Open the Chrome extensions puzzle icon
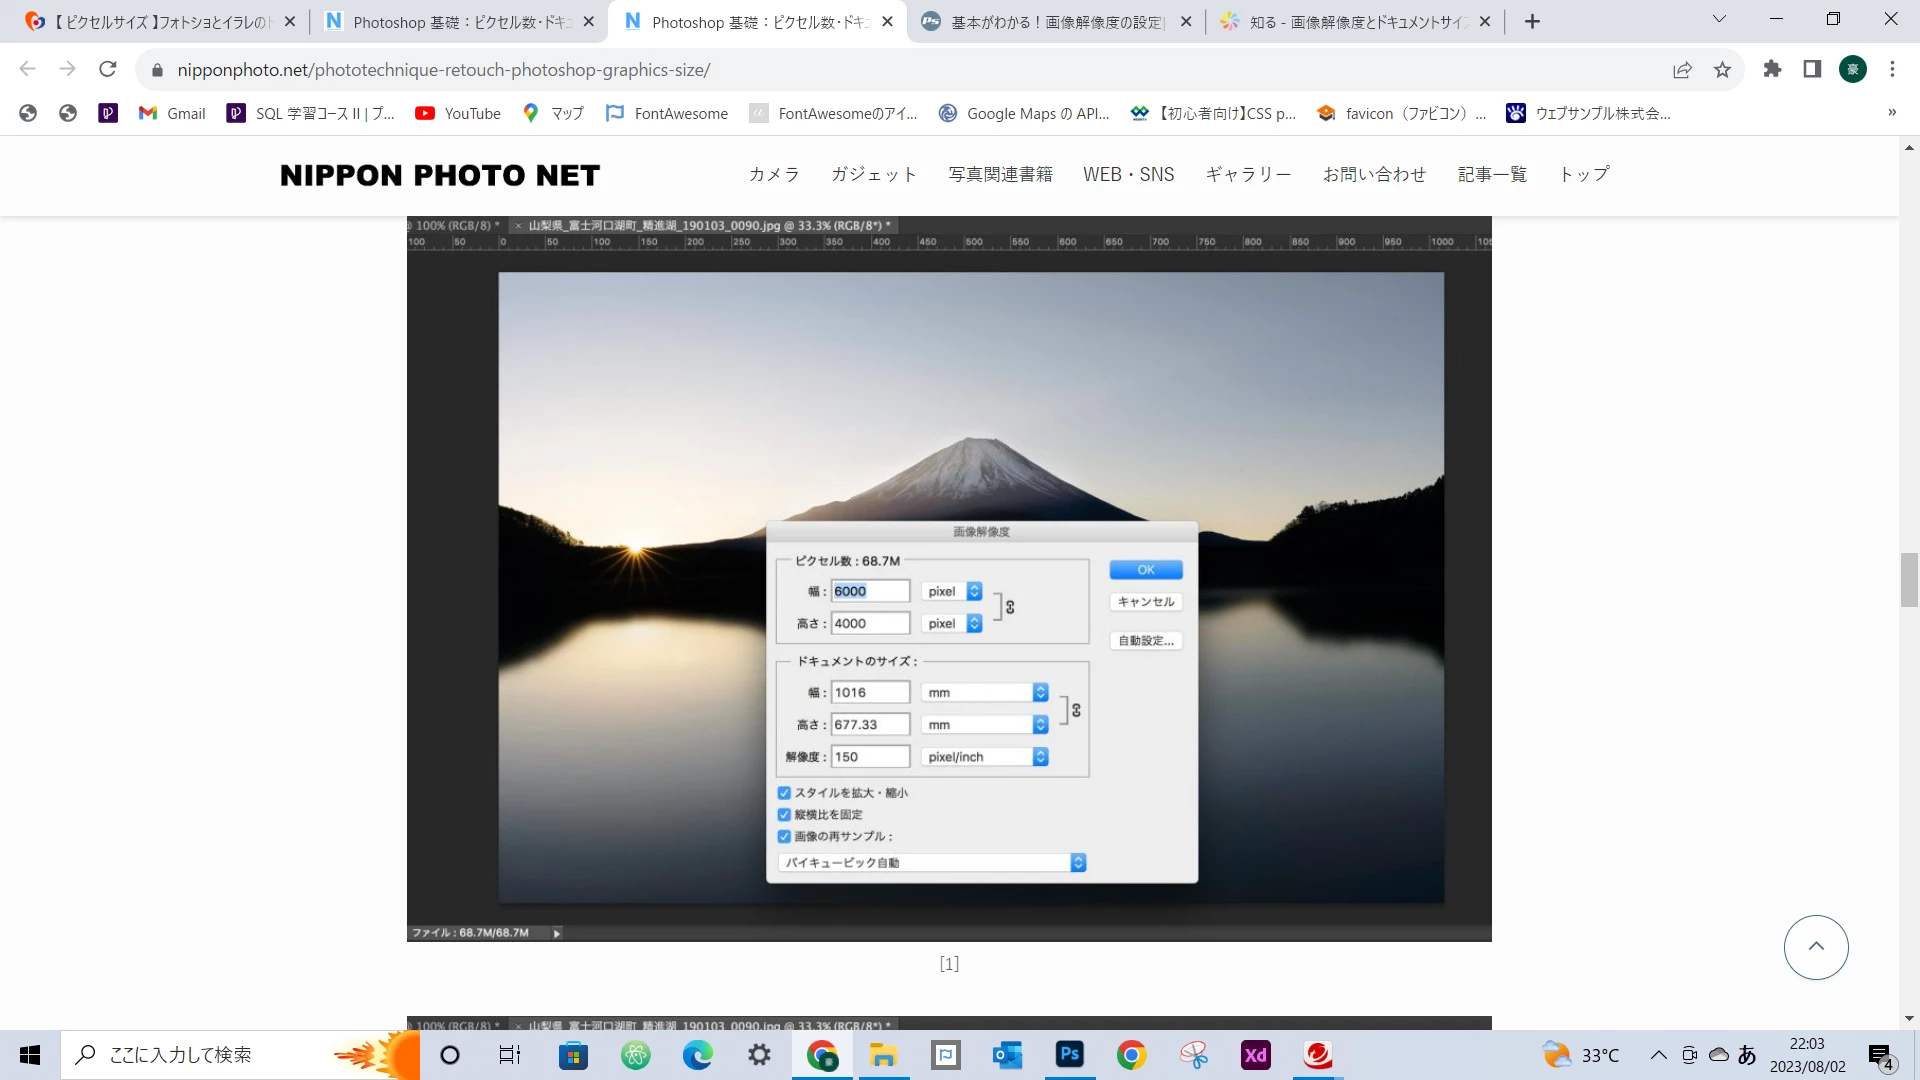 [1772, 69]
